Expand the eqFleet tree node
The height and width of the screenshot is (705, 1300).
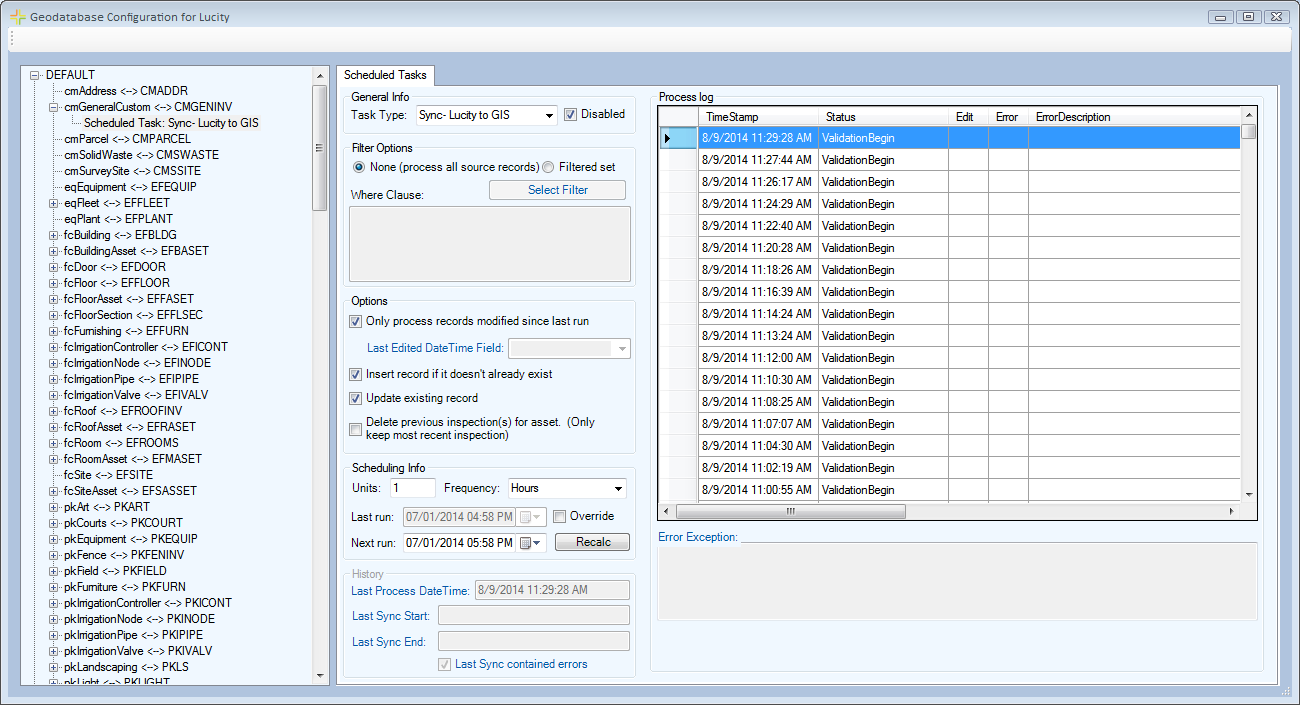54,203
